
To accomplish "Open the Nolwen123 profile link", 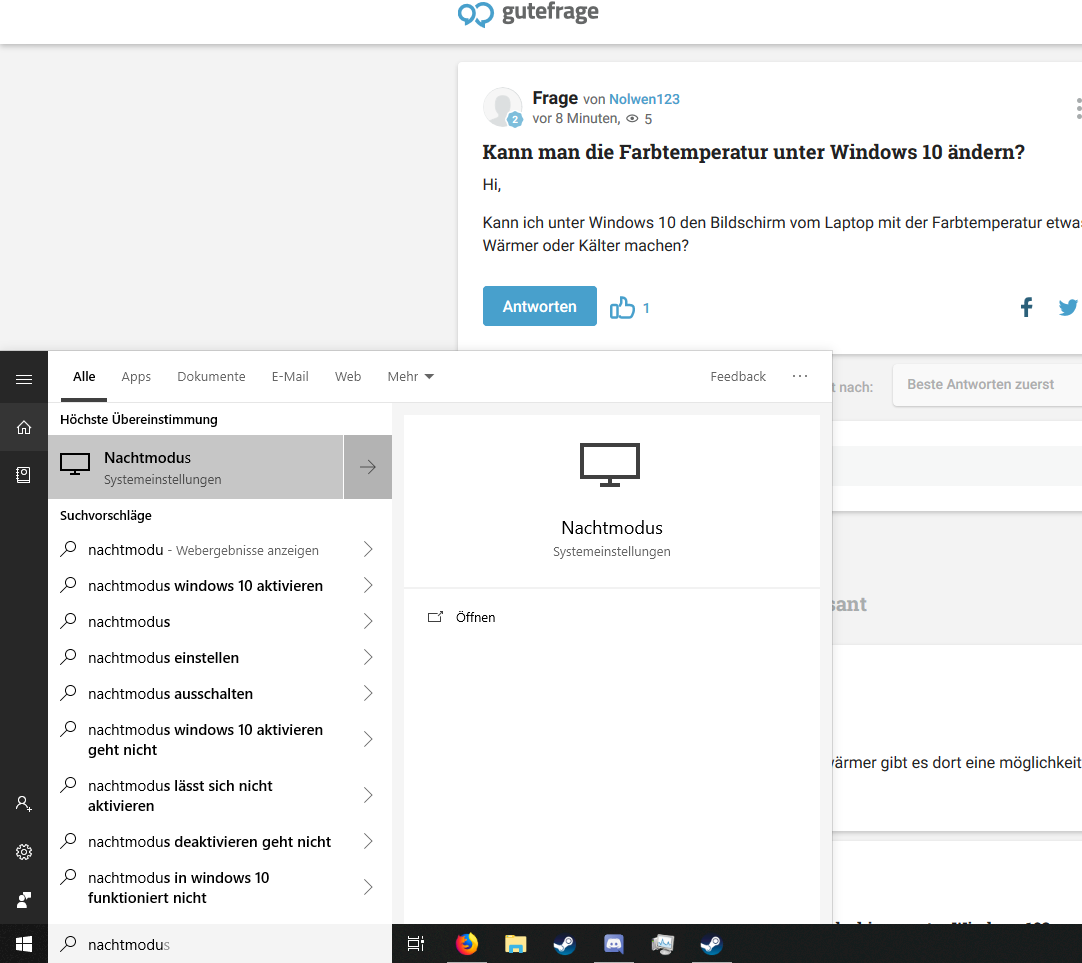I will pyautogui.click(x=644, y=99).
